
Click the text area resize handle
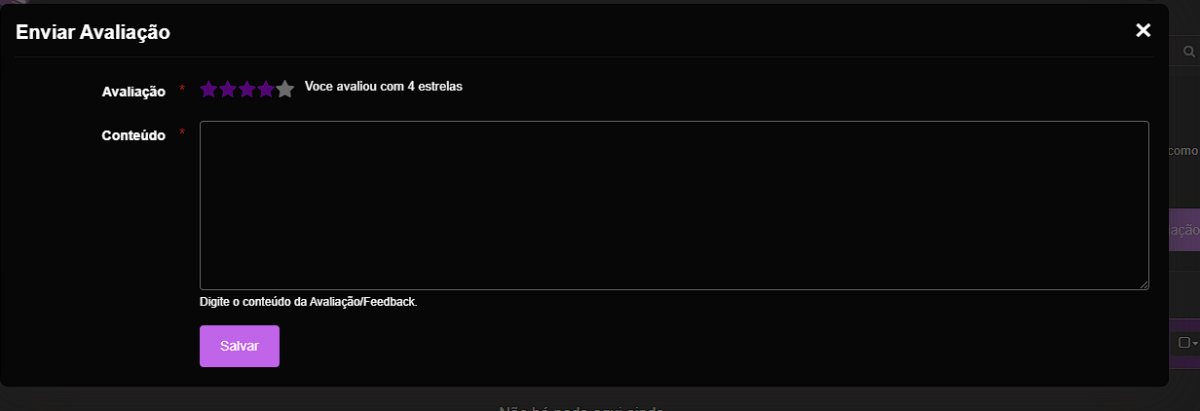pos(1143,285)
